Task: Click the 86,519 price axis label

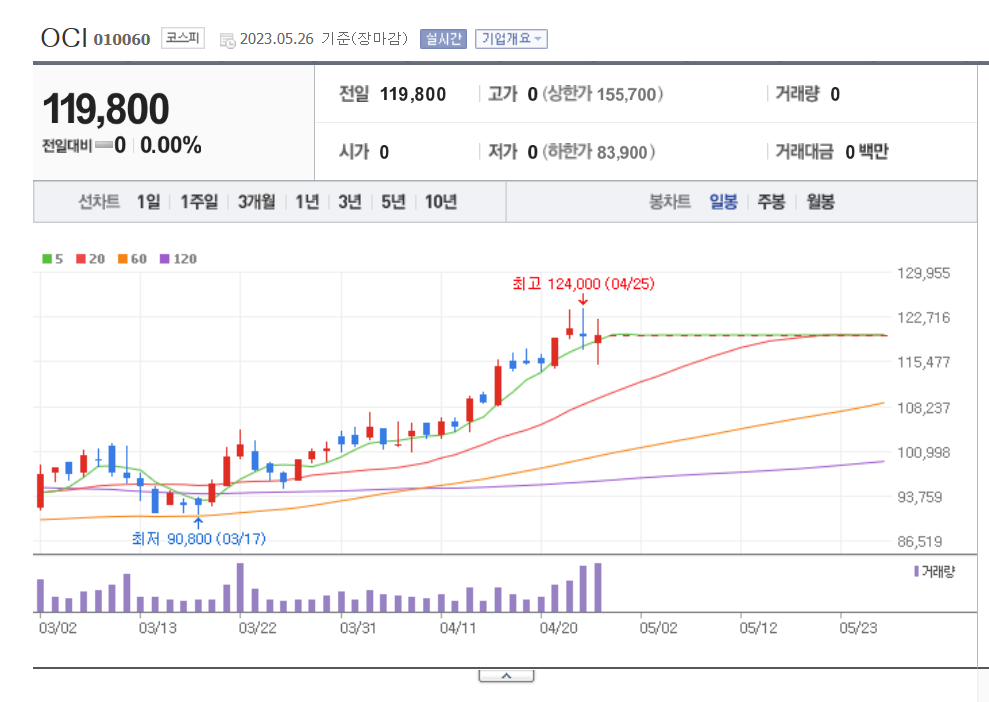Action: tap(920, 541)
